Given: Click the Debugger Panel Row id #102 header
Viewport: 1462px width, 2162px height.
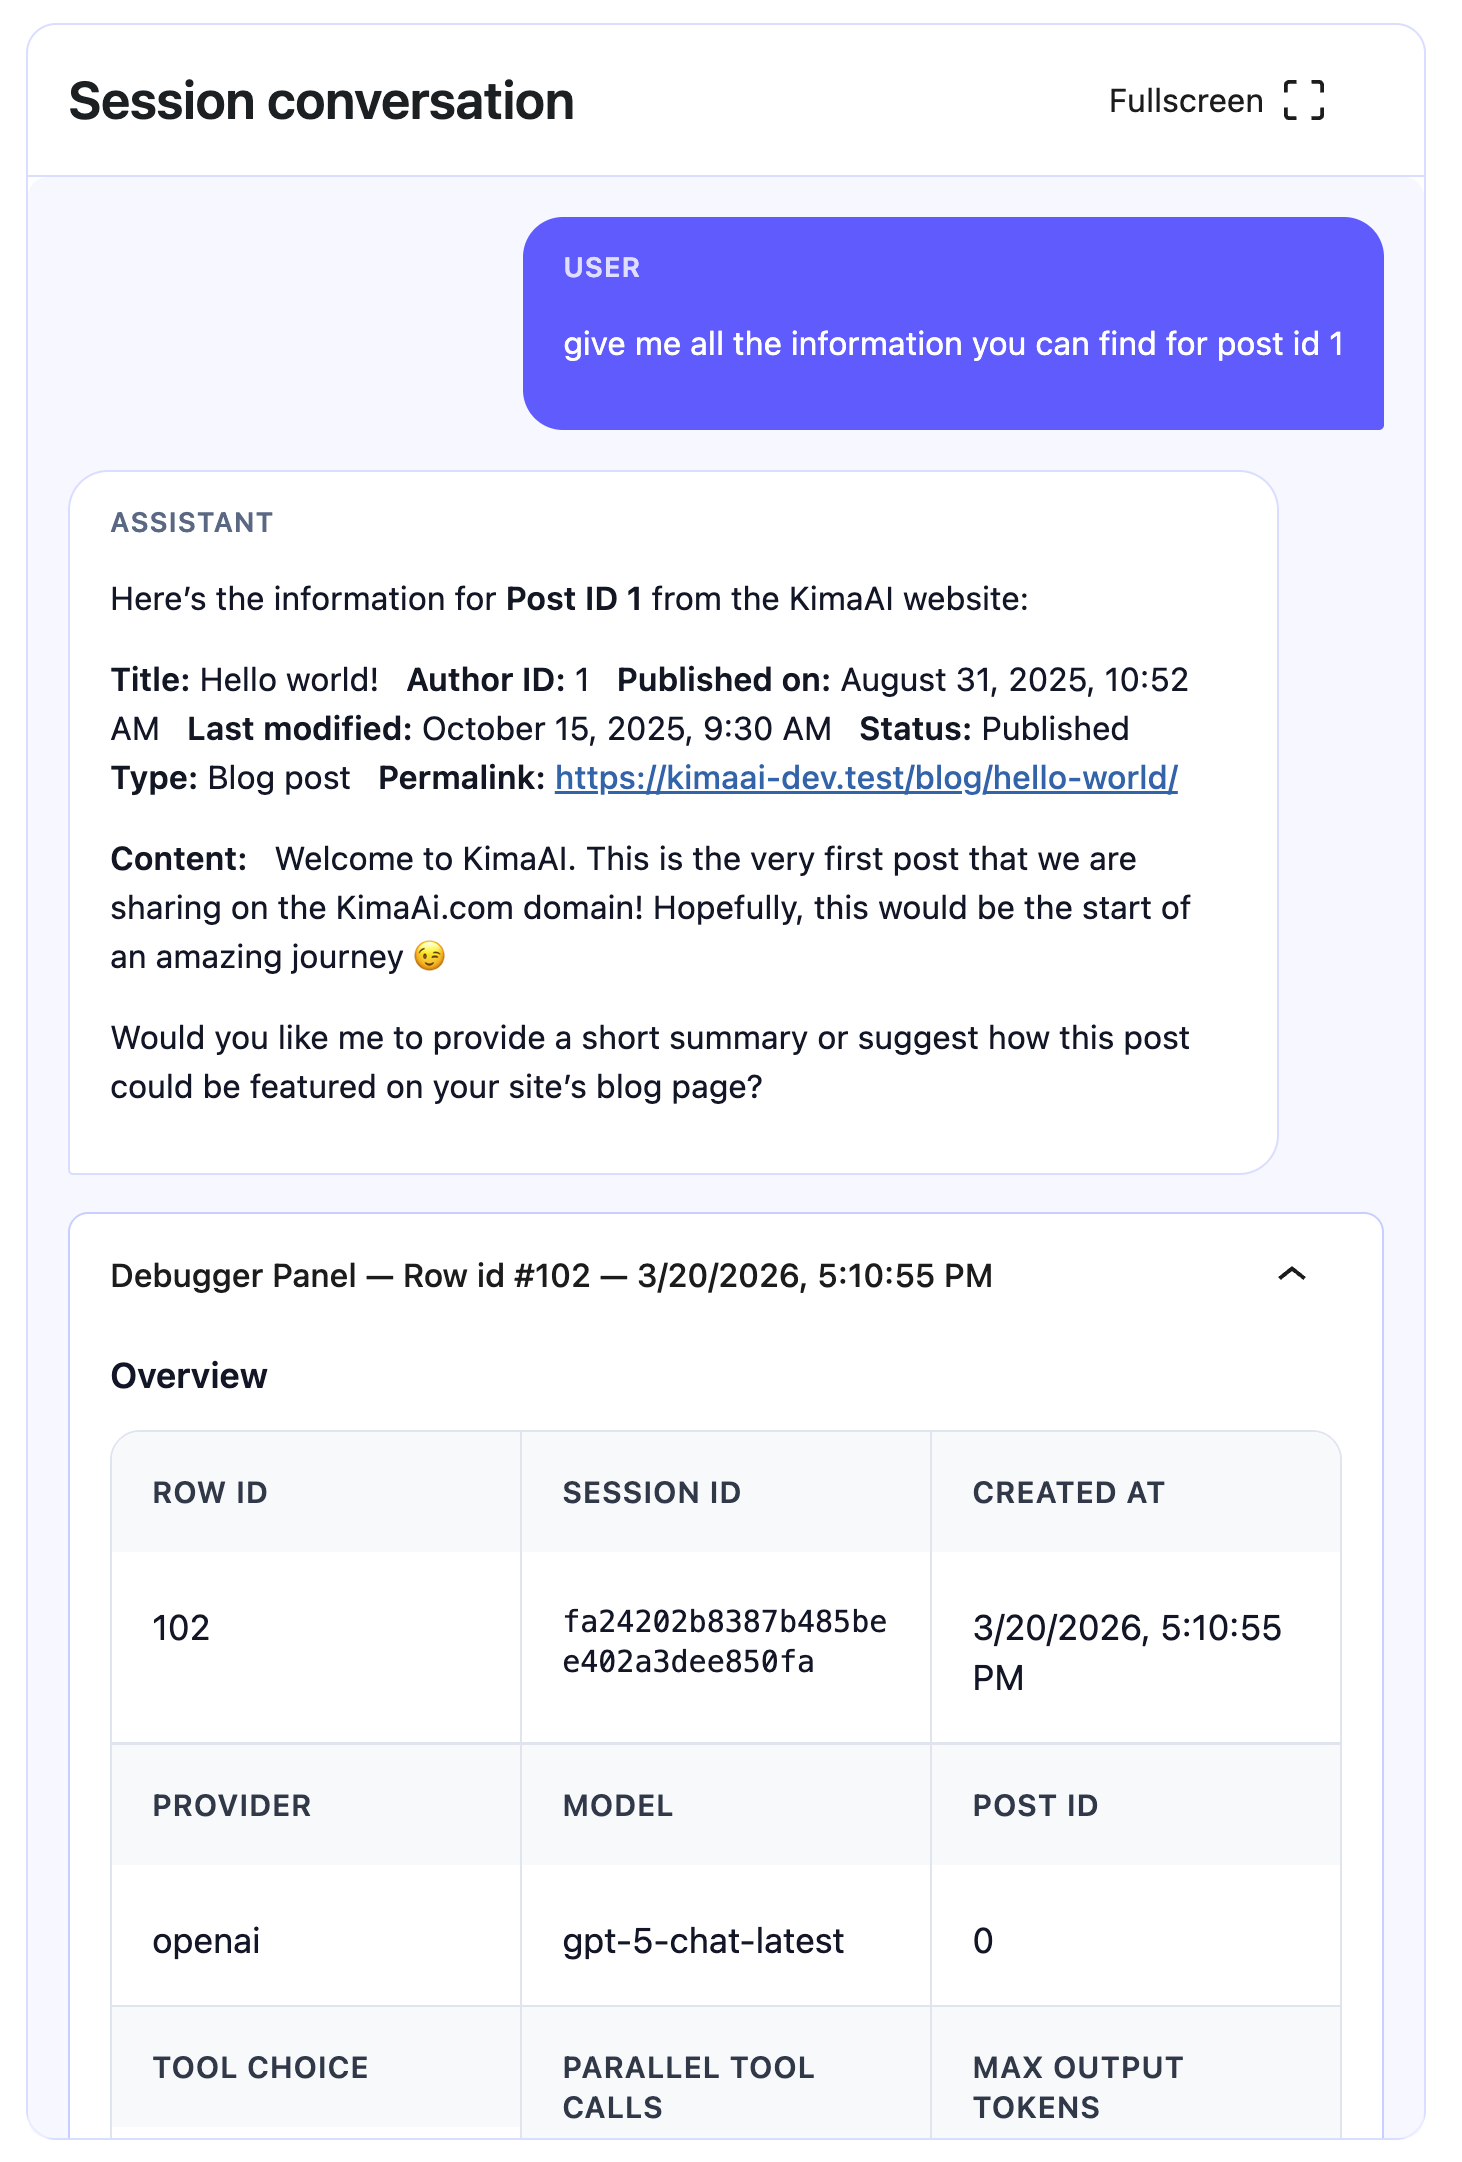Looking at the screenshot, I should coord(551,1276).
